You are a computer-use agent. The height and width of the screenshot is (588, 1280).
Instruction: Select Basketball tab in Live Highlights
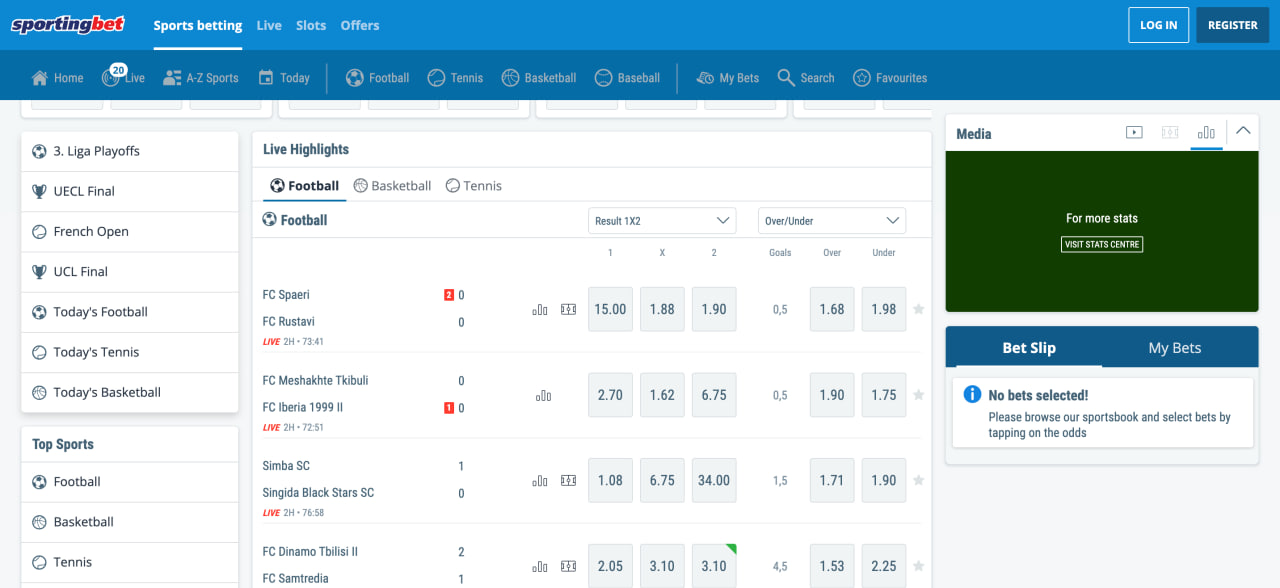392,186
